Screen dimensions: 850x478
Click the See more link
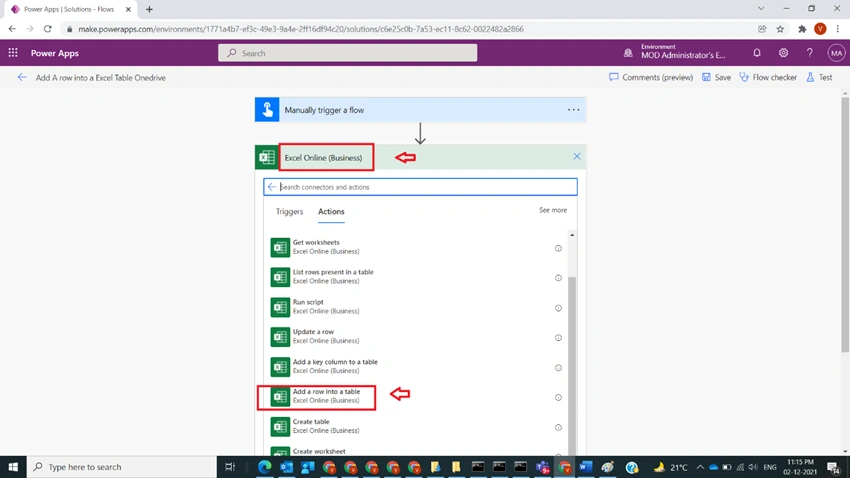point(553,210)
